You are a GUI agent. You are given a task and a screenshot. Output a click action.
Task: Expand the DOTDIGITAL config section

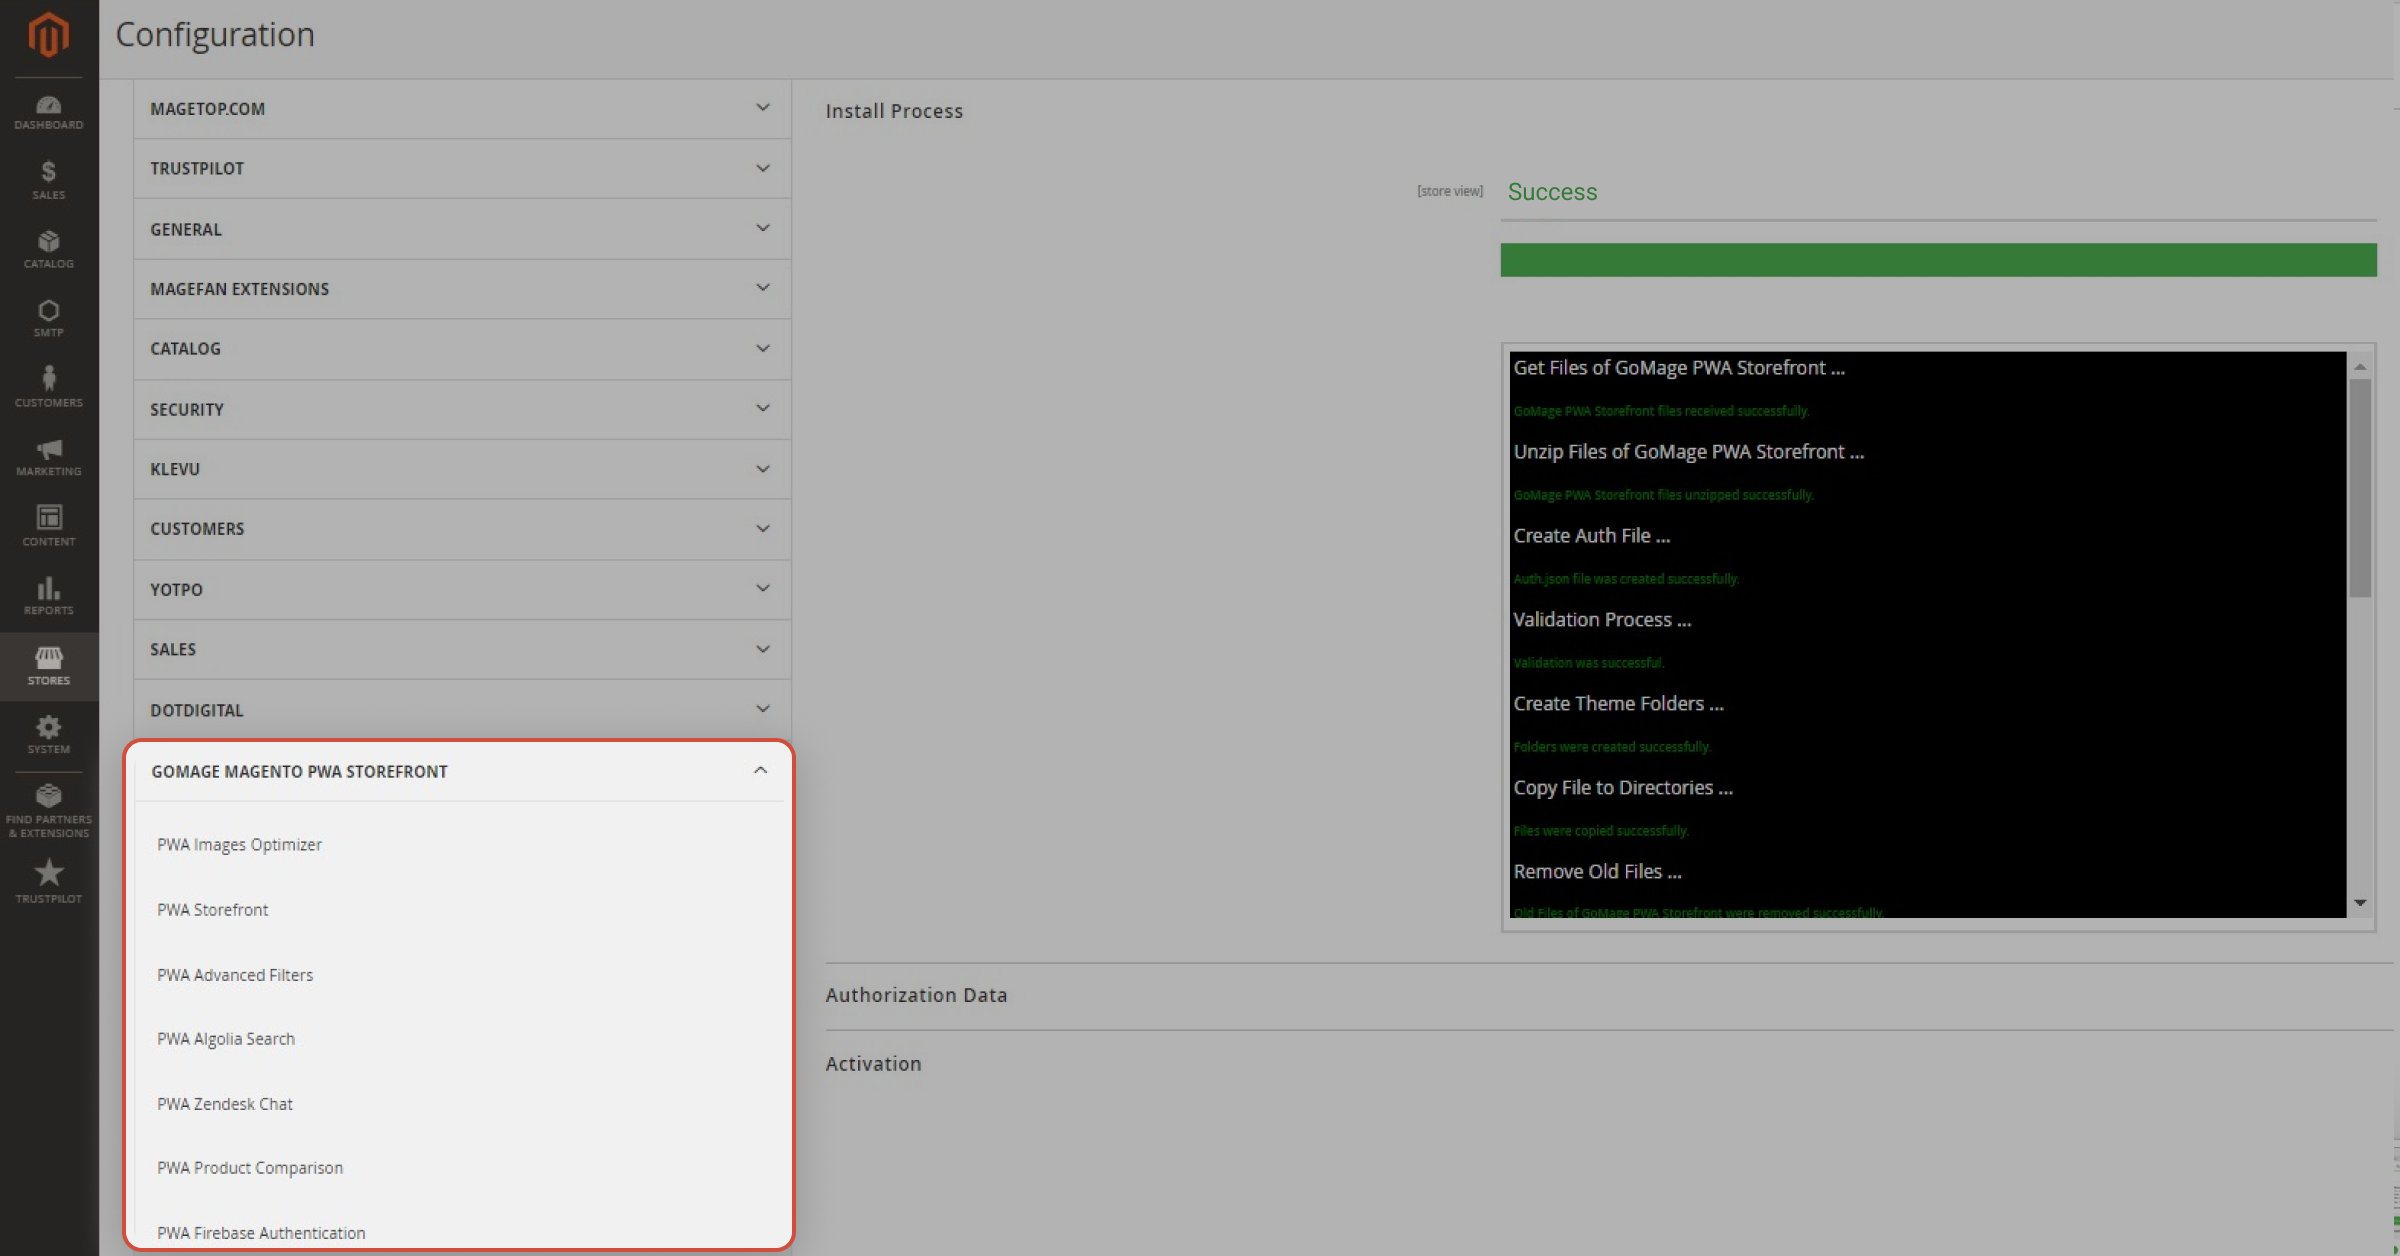tap(461, 710)
